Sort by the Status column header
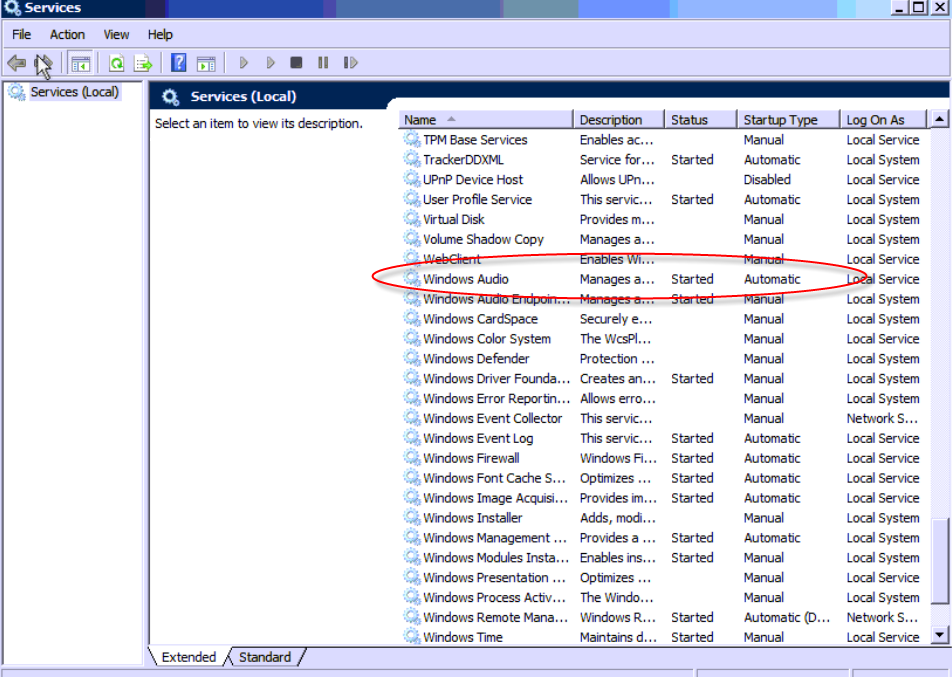The width and height of the screenshot is (952, 677). click(701, 120)
